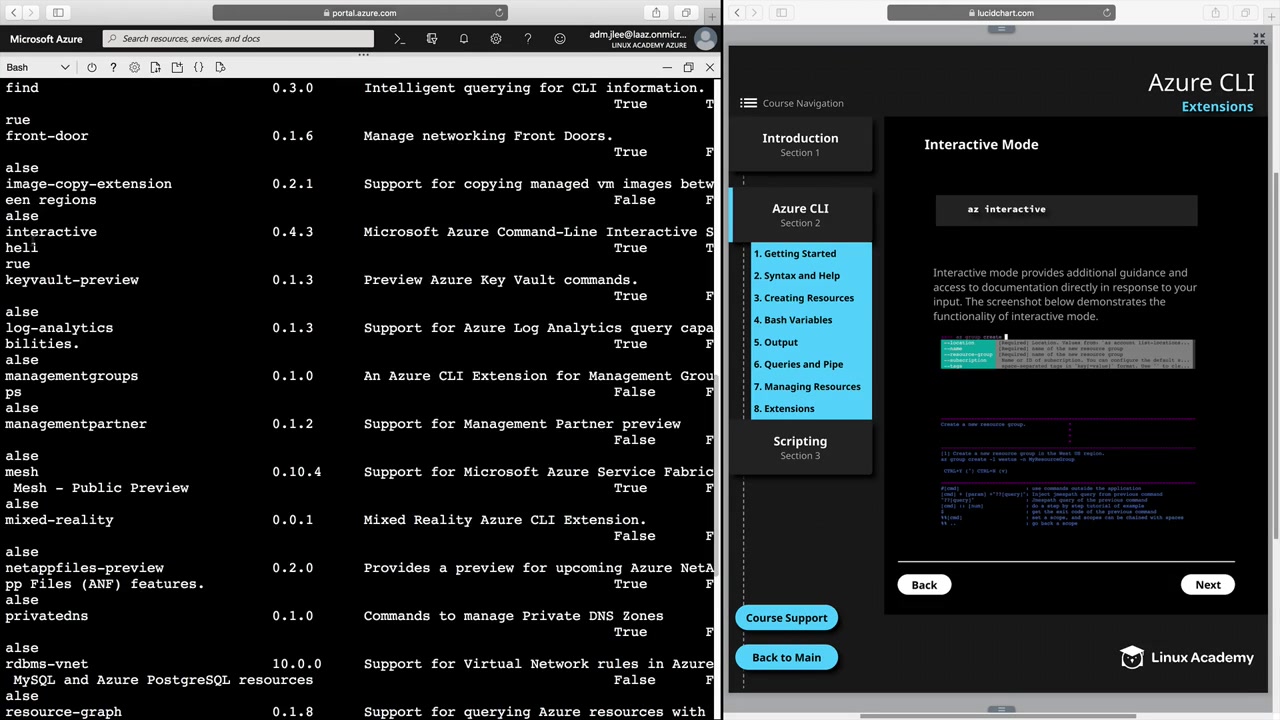
Task: Go forward in the Azure portal browser window
Action: point(30,13)
